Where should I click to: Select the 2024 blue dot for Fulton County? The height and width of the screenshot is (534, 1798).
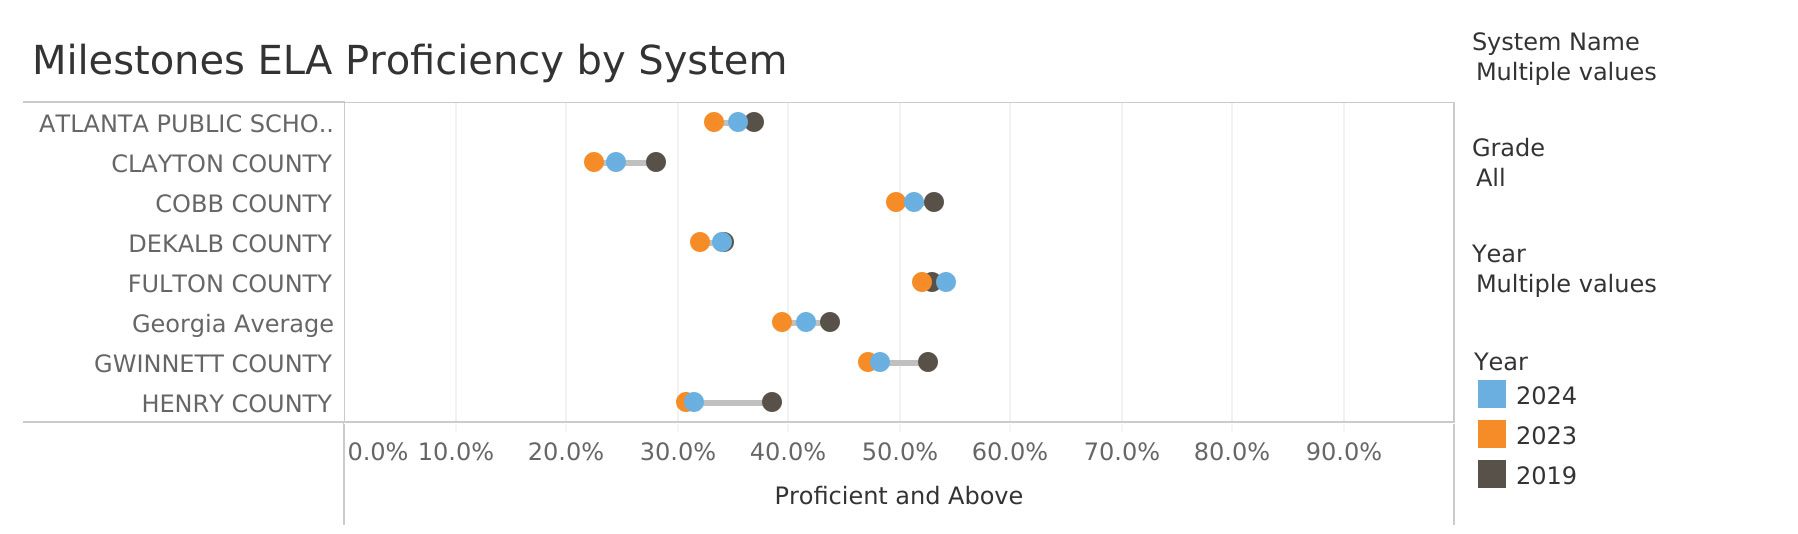(947, 282)
